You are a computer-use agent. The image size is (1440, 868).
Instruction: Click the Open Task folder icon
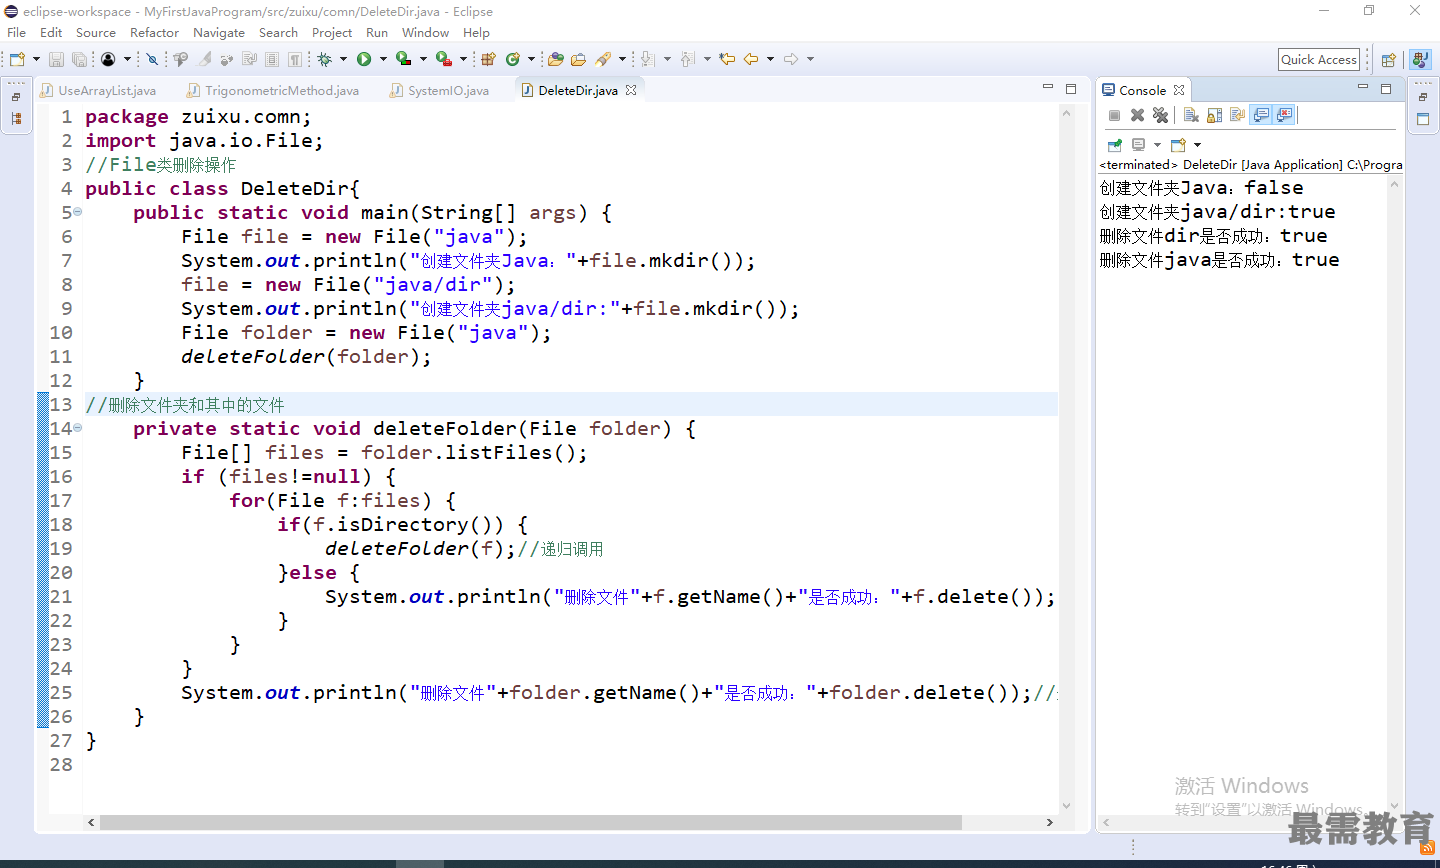tap(578, 59)
